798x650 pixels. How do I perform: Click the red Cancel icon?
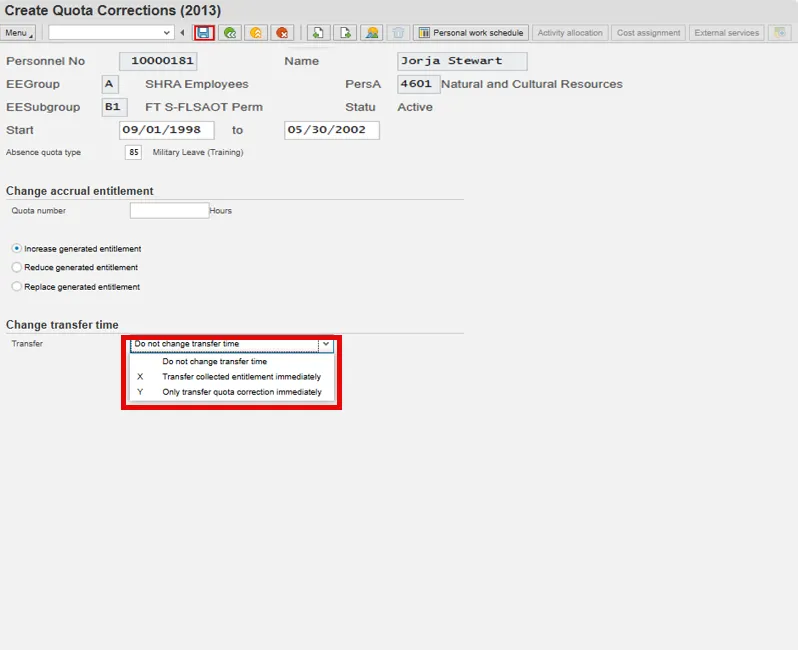pos(282,33)
